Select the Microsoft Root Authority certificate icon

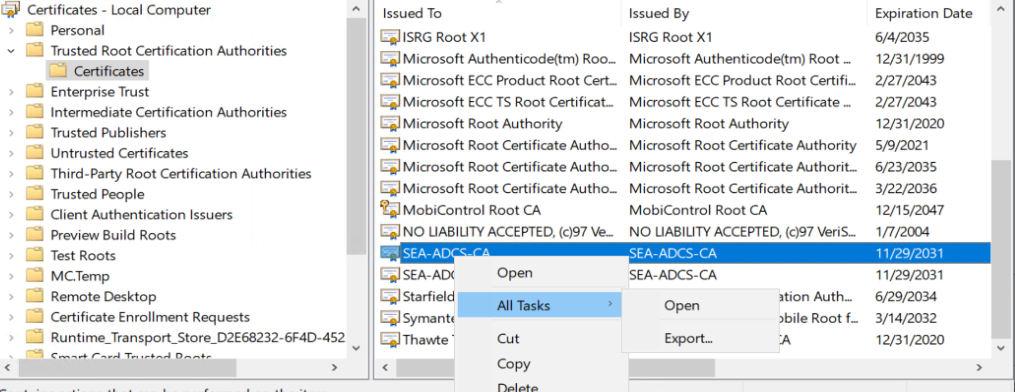click(x=389, y=124)
